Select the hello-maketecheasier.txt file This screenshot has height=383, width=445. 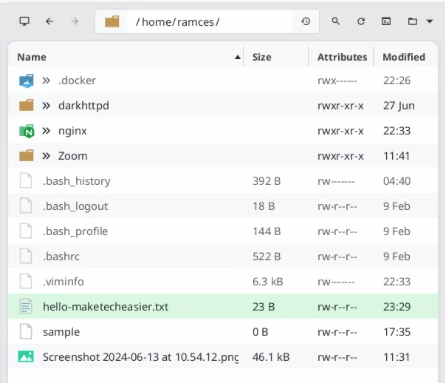pos(223,307)
